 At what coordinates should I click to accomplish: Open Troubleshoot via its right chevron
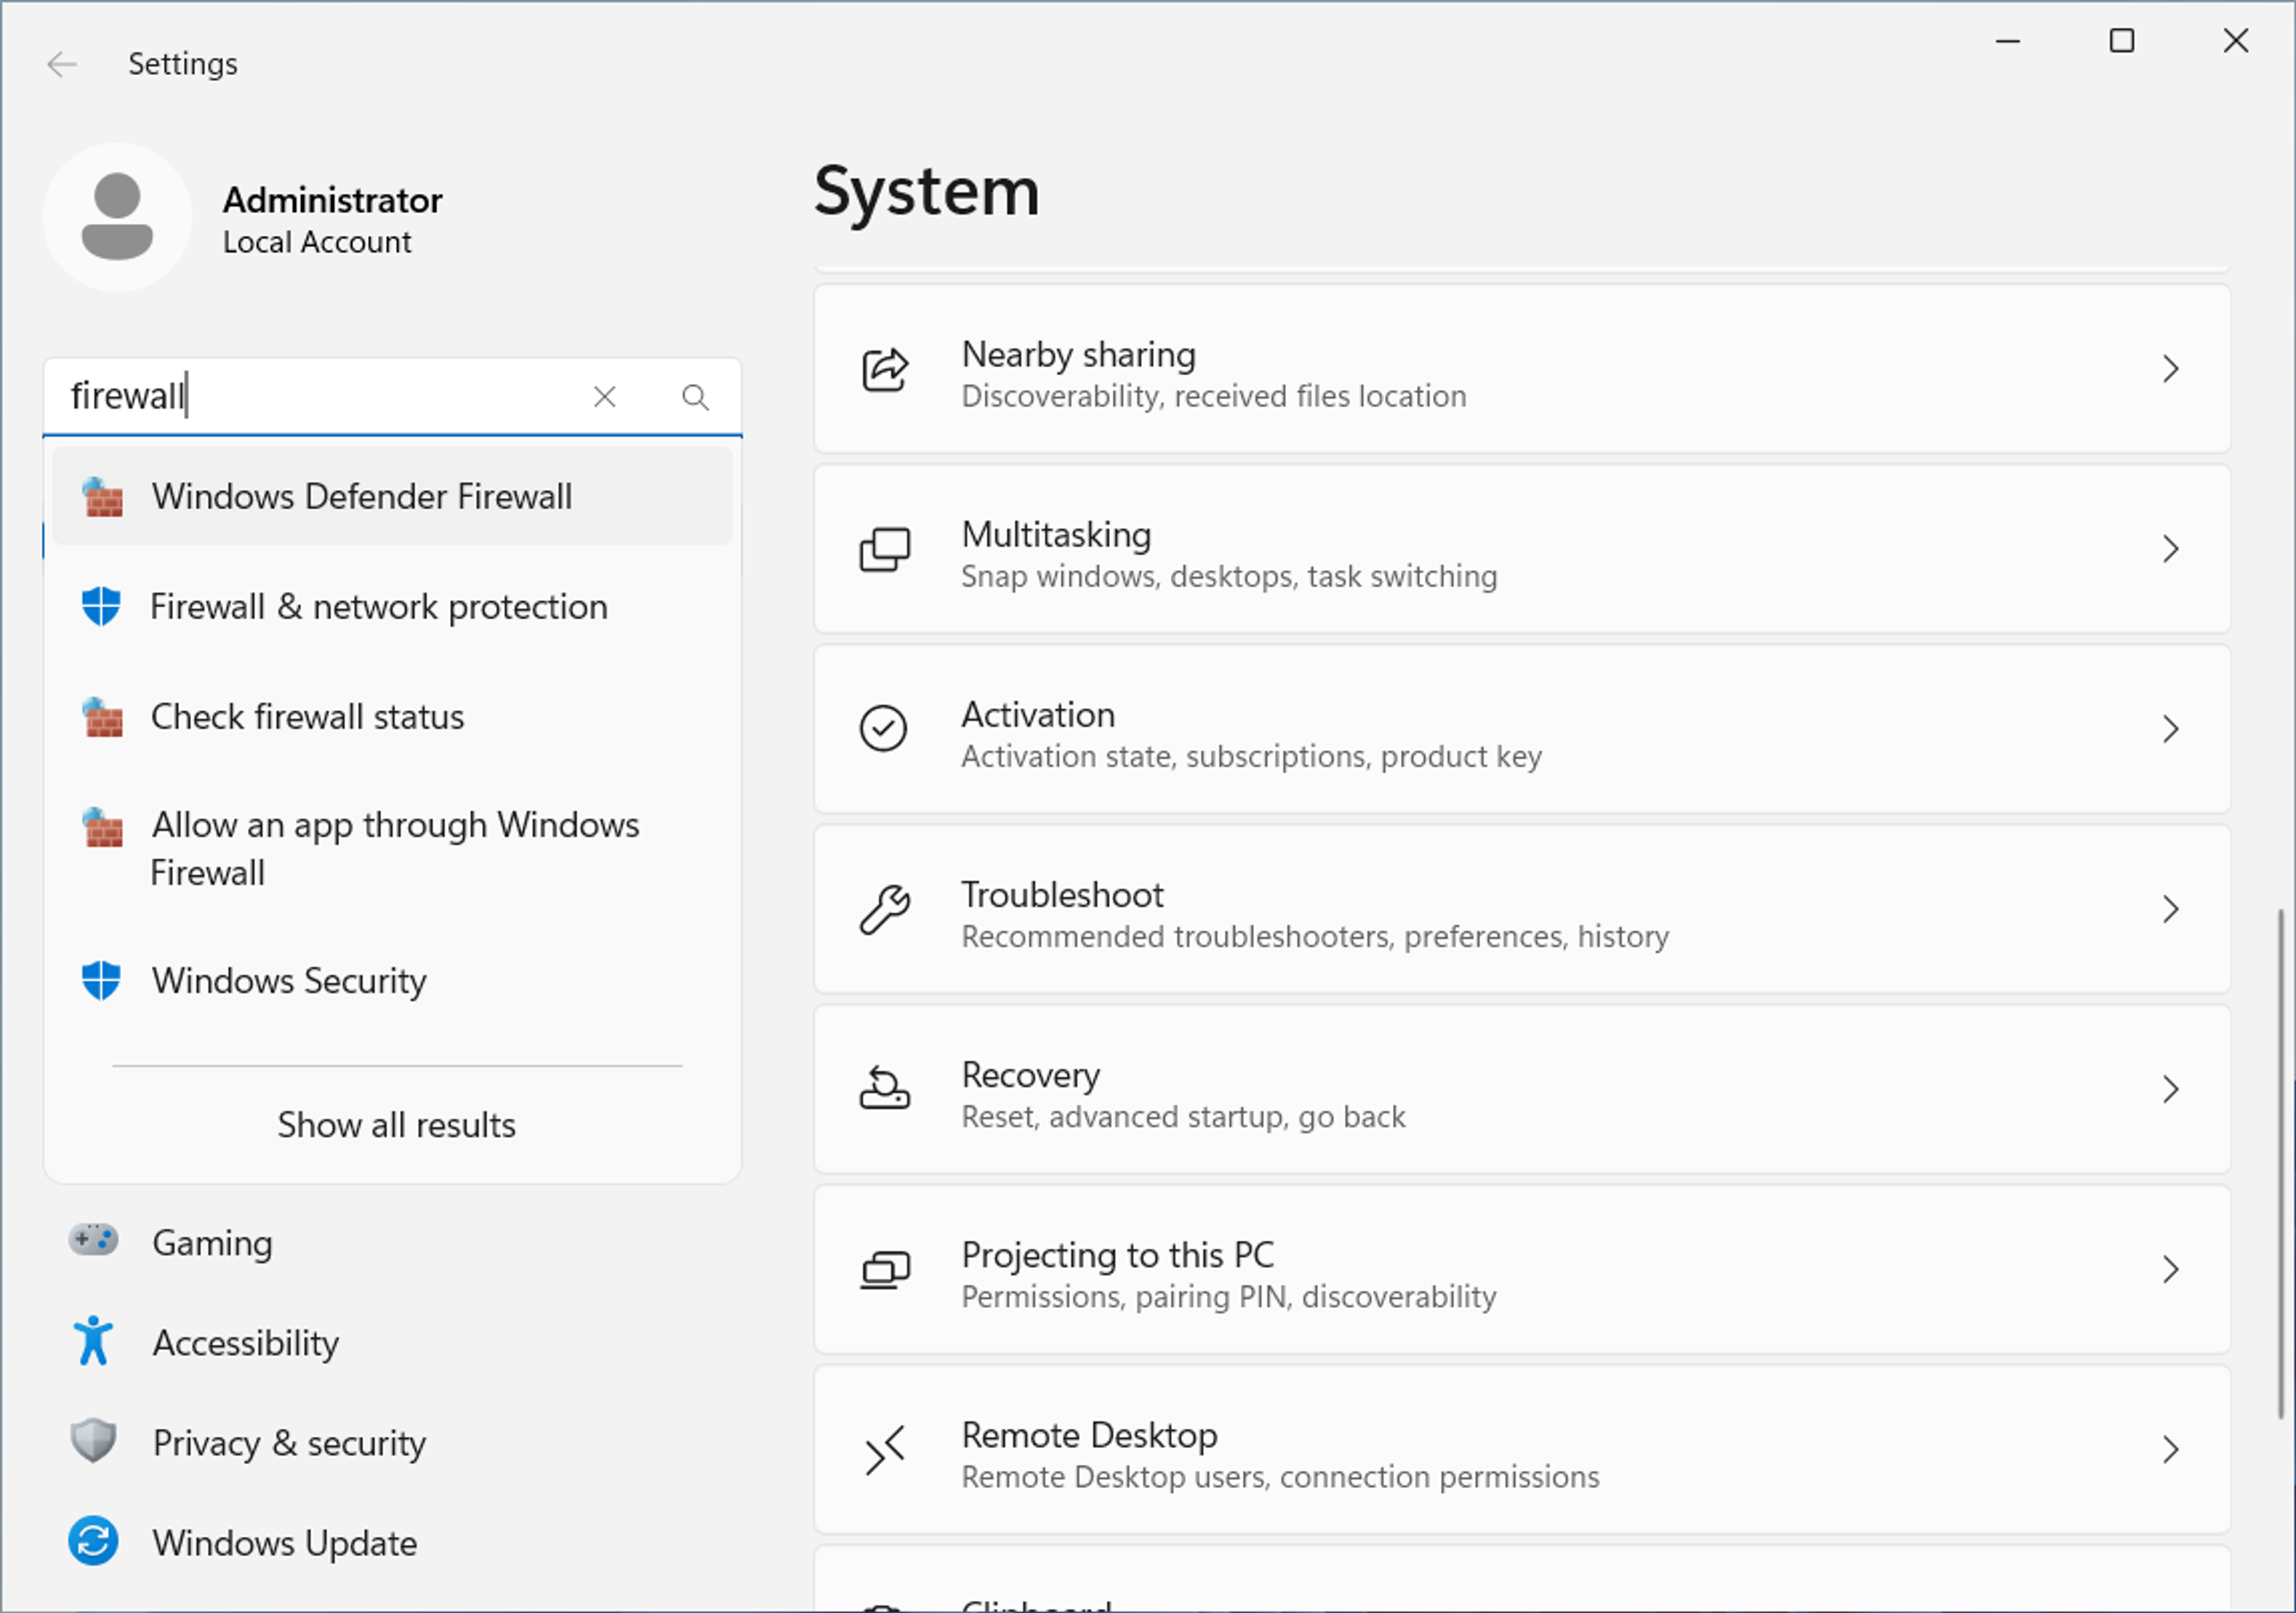click(x=2170, y=909)
